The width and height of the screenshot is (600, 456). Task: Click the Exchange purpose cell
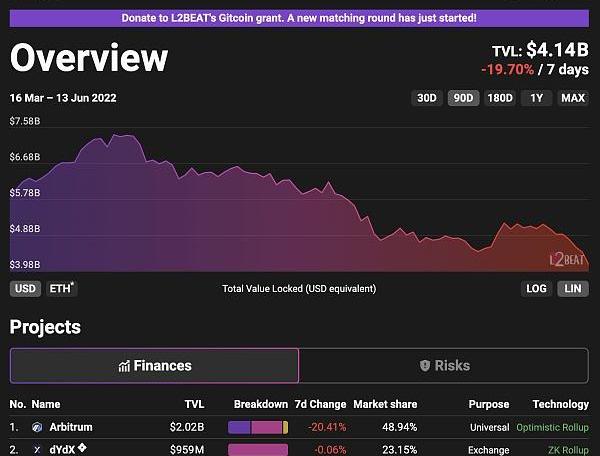(x=489, y=450)
